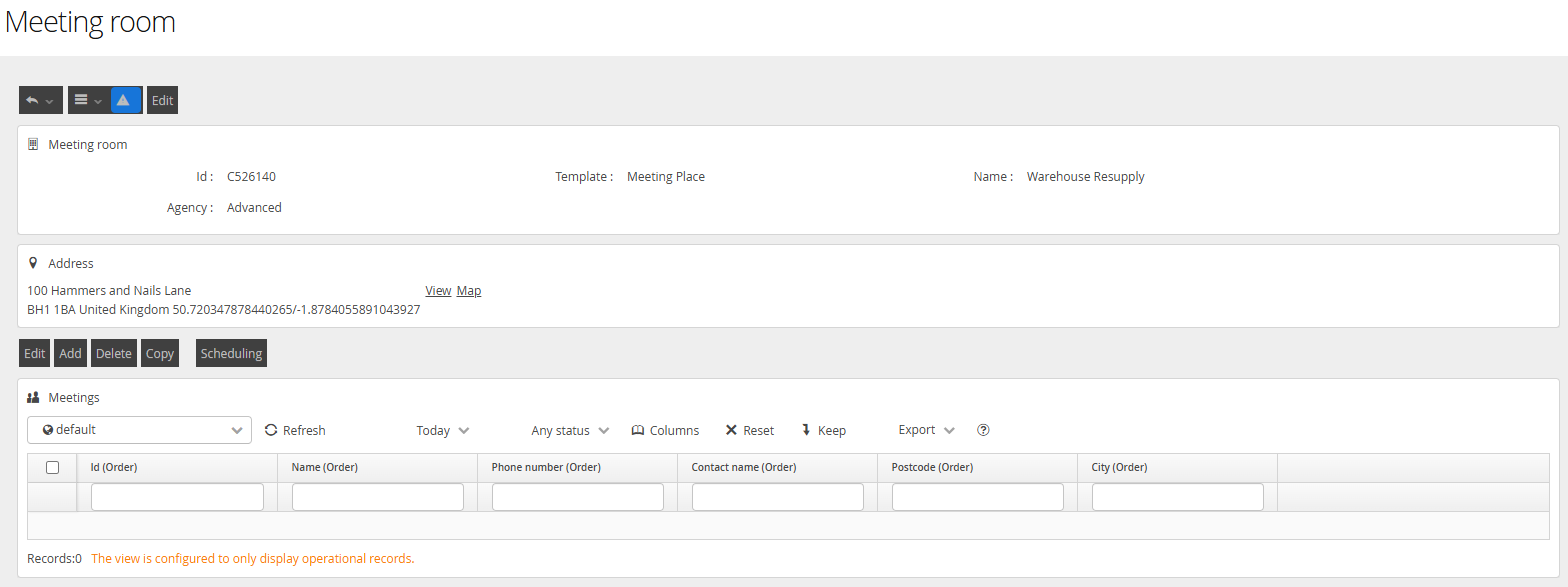Open the Columns chooser
The width and height of the screenshot is (1568, 587).
pyautogui.click(x=665, y=430)
